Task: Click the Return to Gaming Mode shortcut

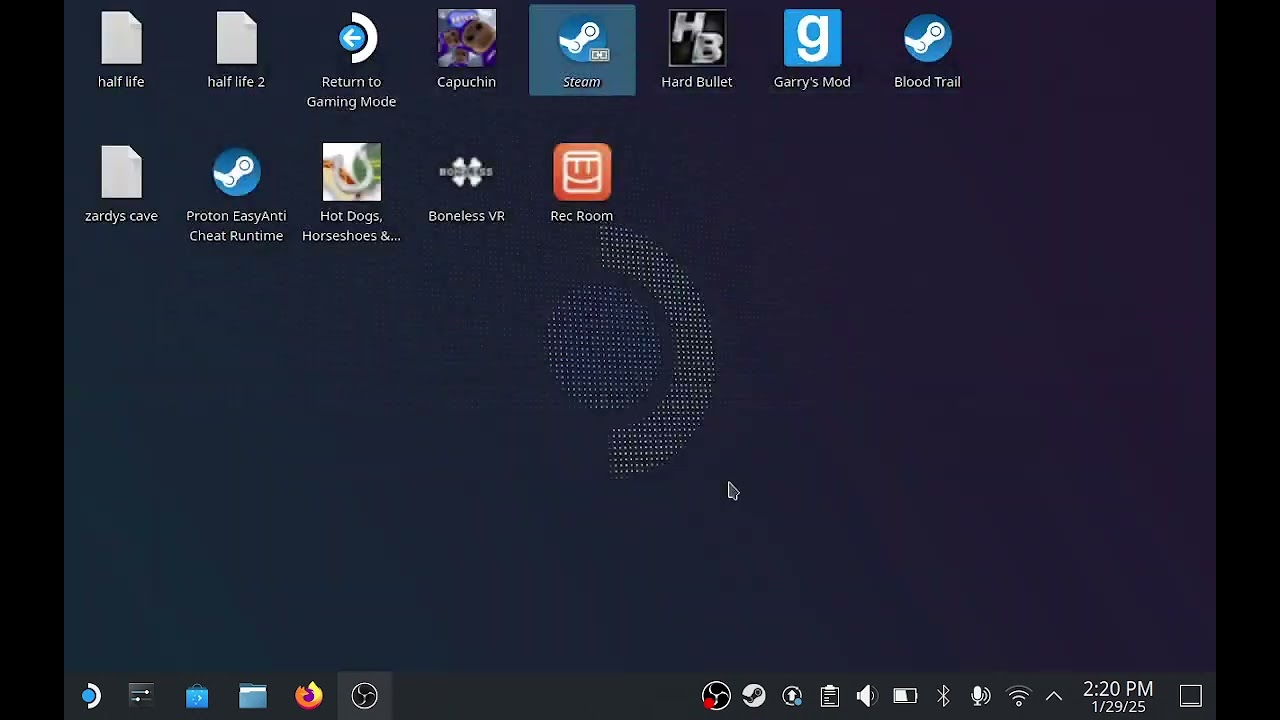Action: [x=351, y=60]
